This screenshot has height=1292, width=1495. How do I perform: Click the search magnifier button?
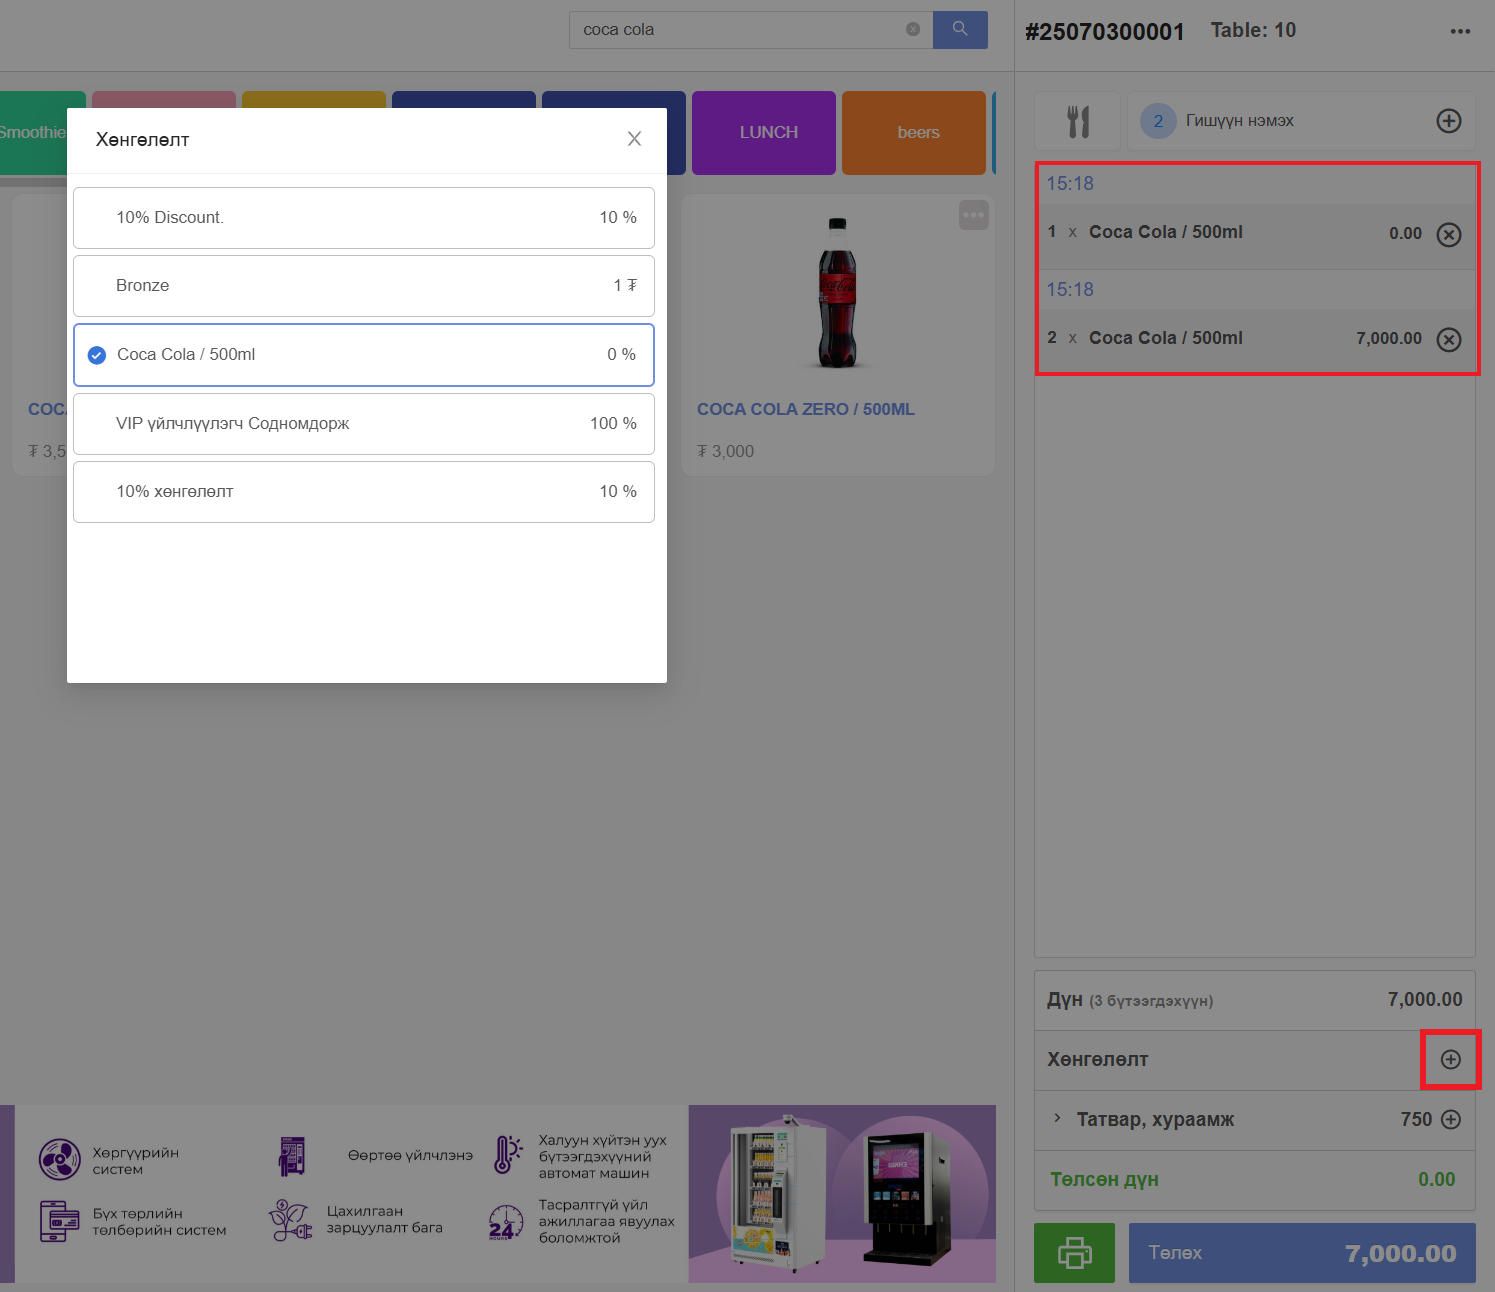tap(959, 29)
